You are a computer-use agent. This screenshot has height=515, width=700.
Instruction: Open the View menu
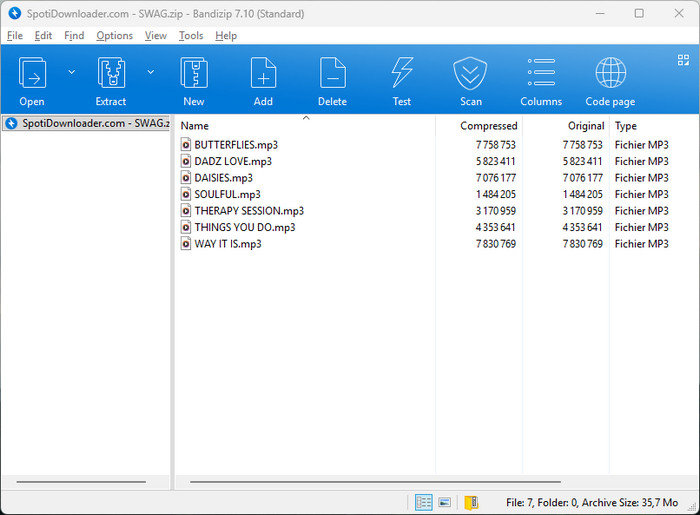[156, 36]
